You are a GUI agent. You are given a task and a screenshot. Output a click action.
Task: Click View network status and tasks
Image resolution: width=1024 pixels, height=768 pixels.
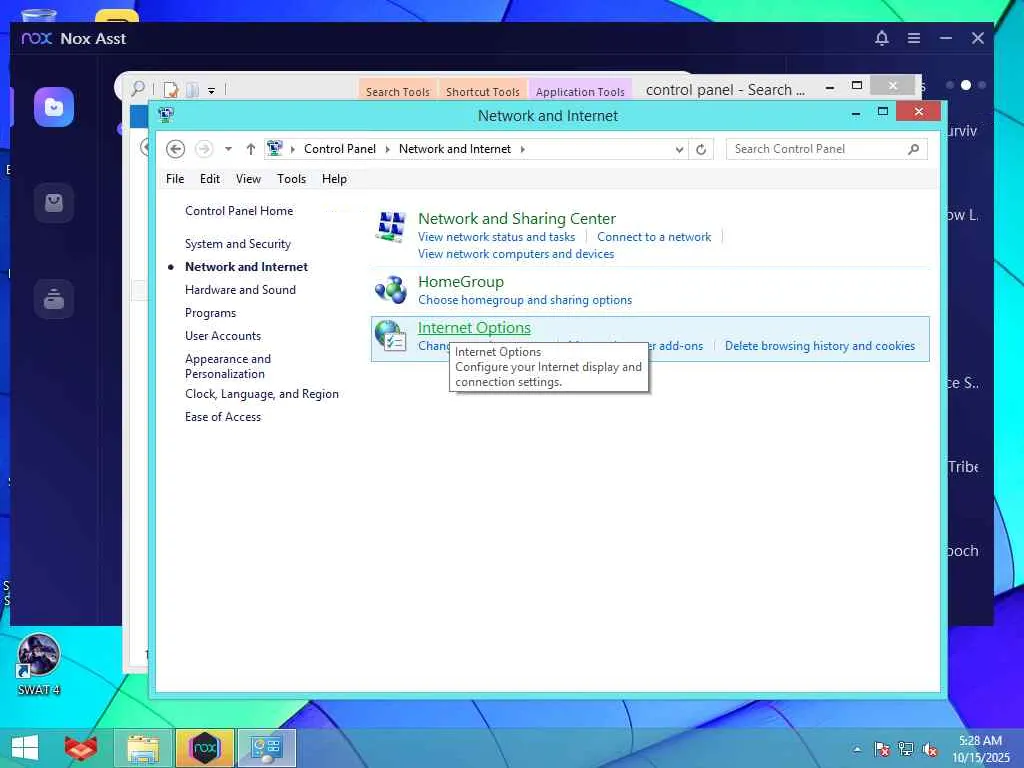(x=496, y=236)
